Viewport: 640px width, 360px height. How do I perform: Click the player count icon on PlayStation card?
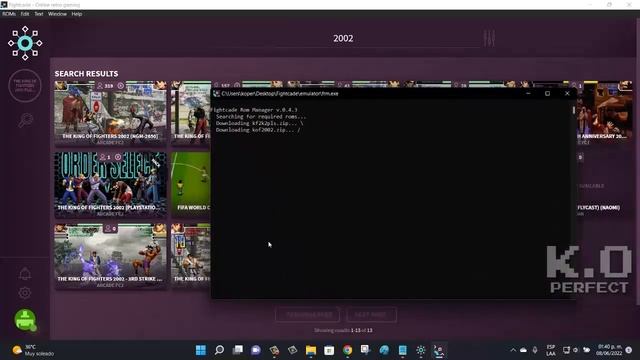tap(103, 157)
